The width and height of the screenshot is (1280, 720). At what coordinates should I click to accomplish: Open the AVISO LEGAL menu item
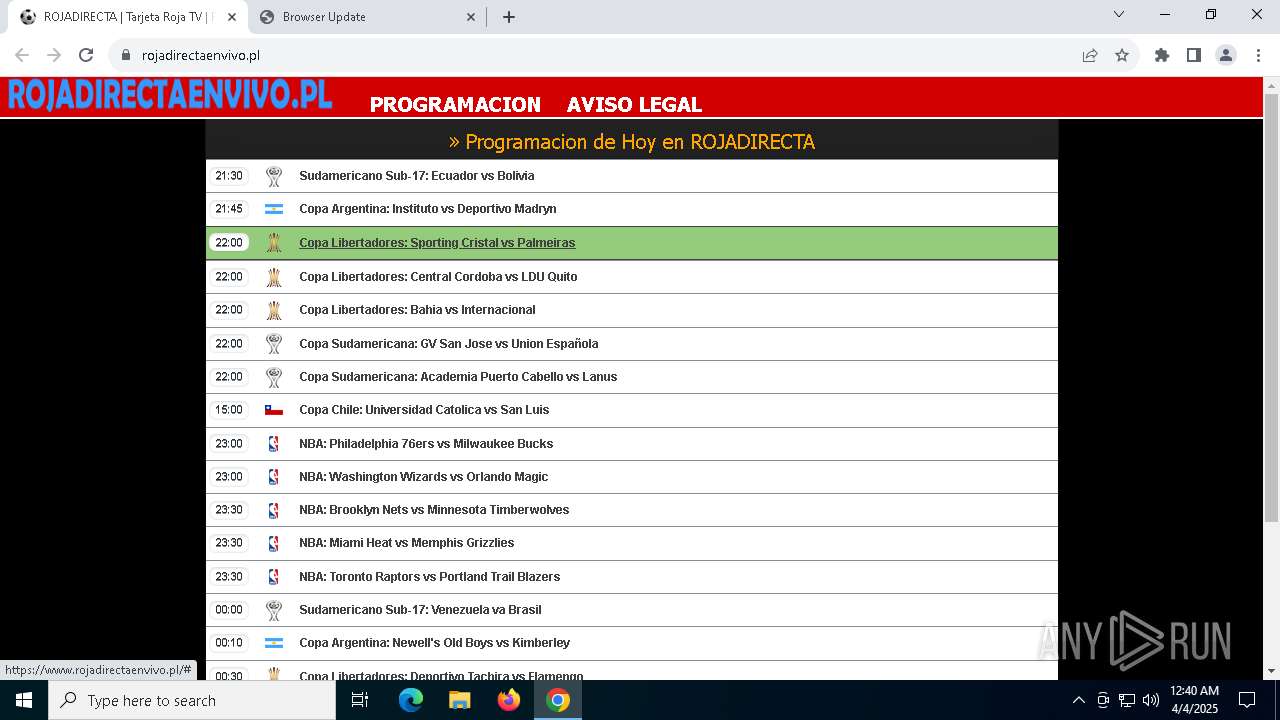(634, 104)
